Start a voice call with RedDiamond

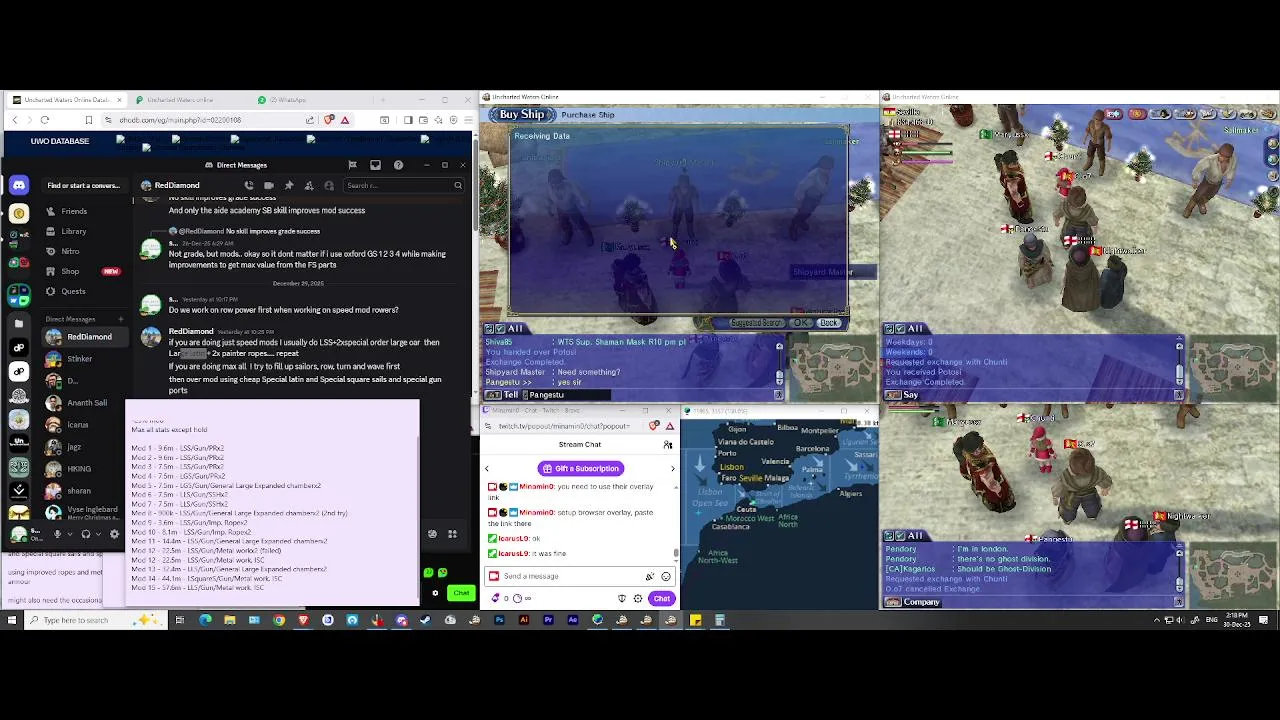pos(249,185)
